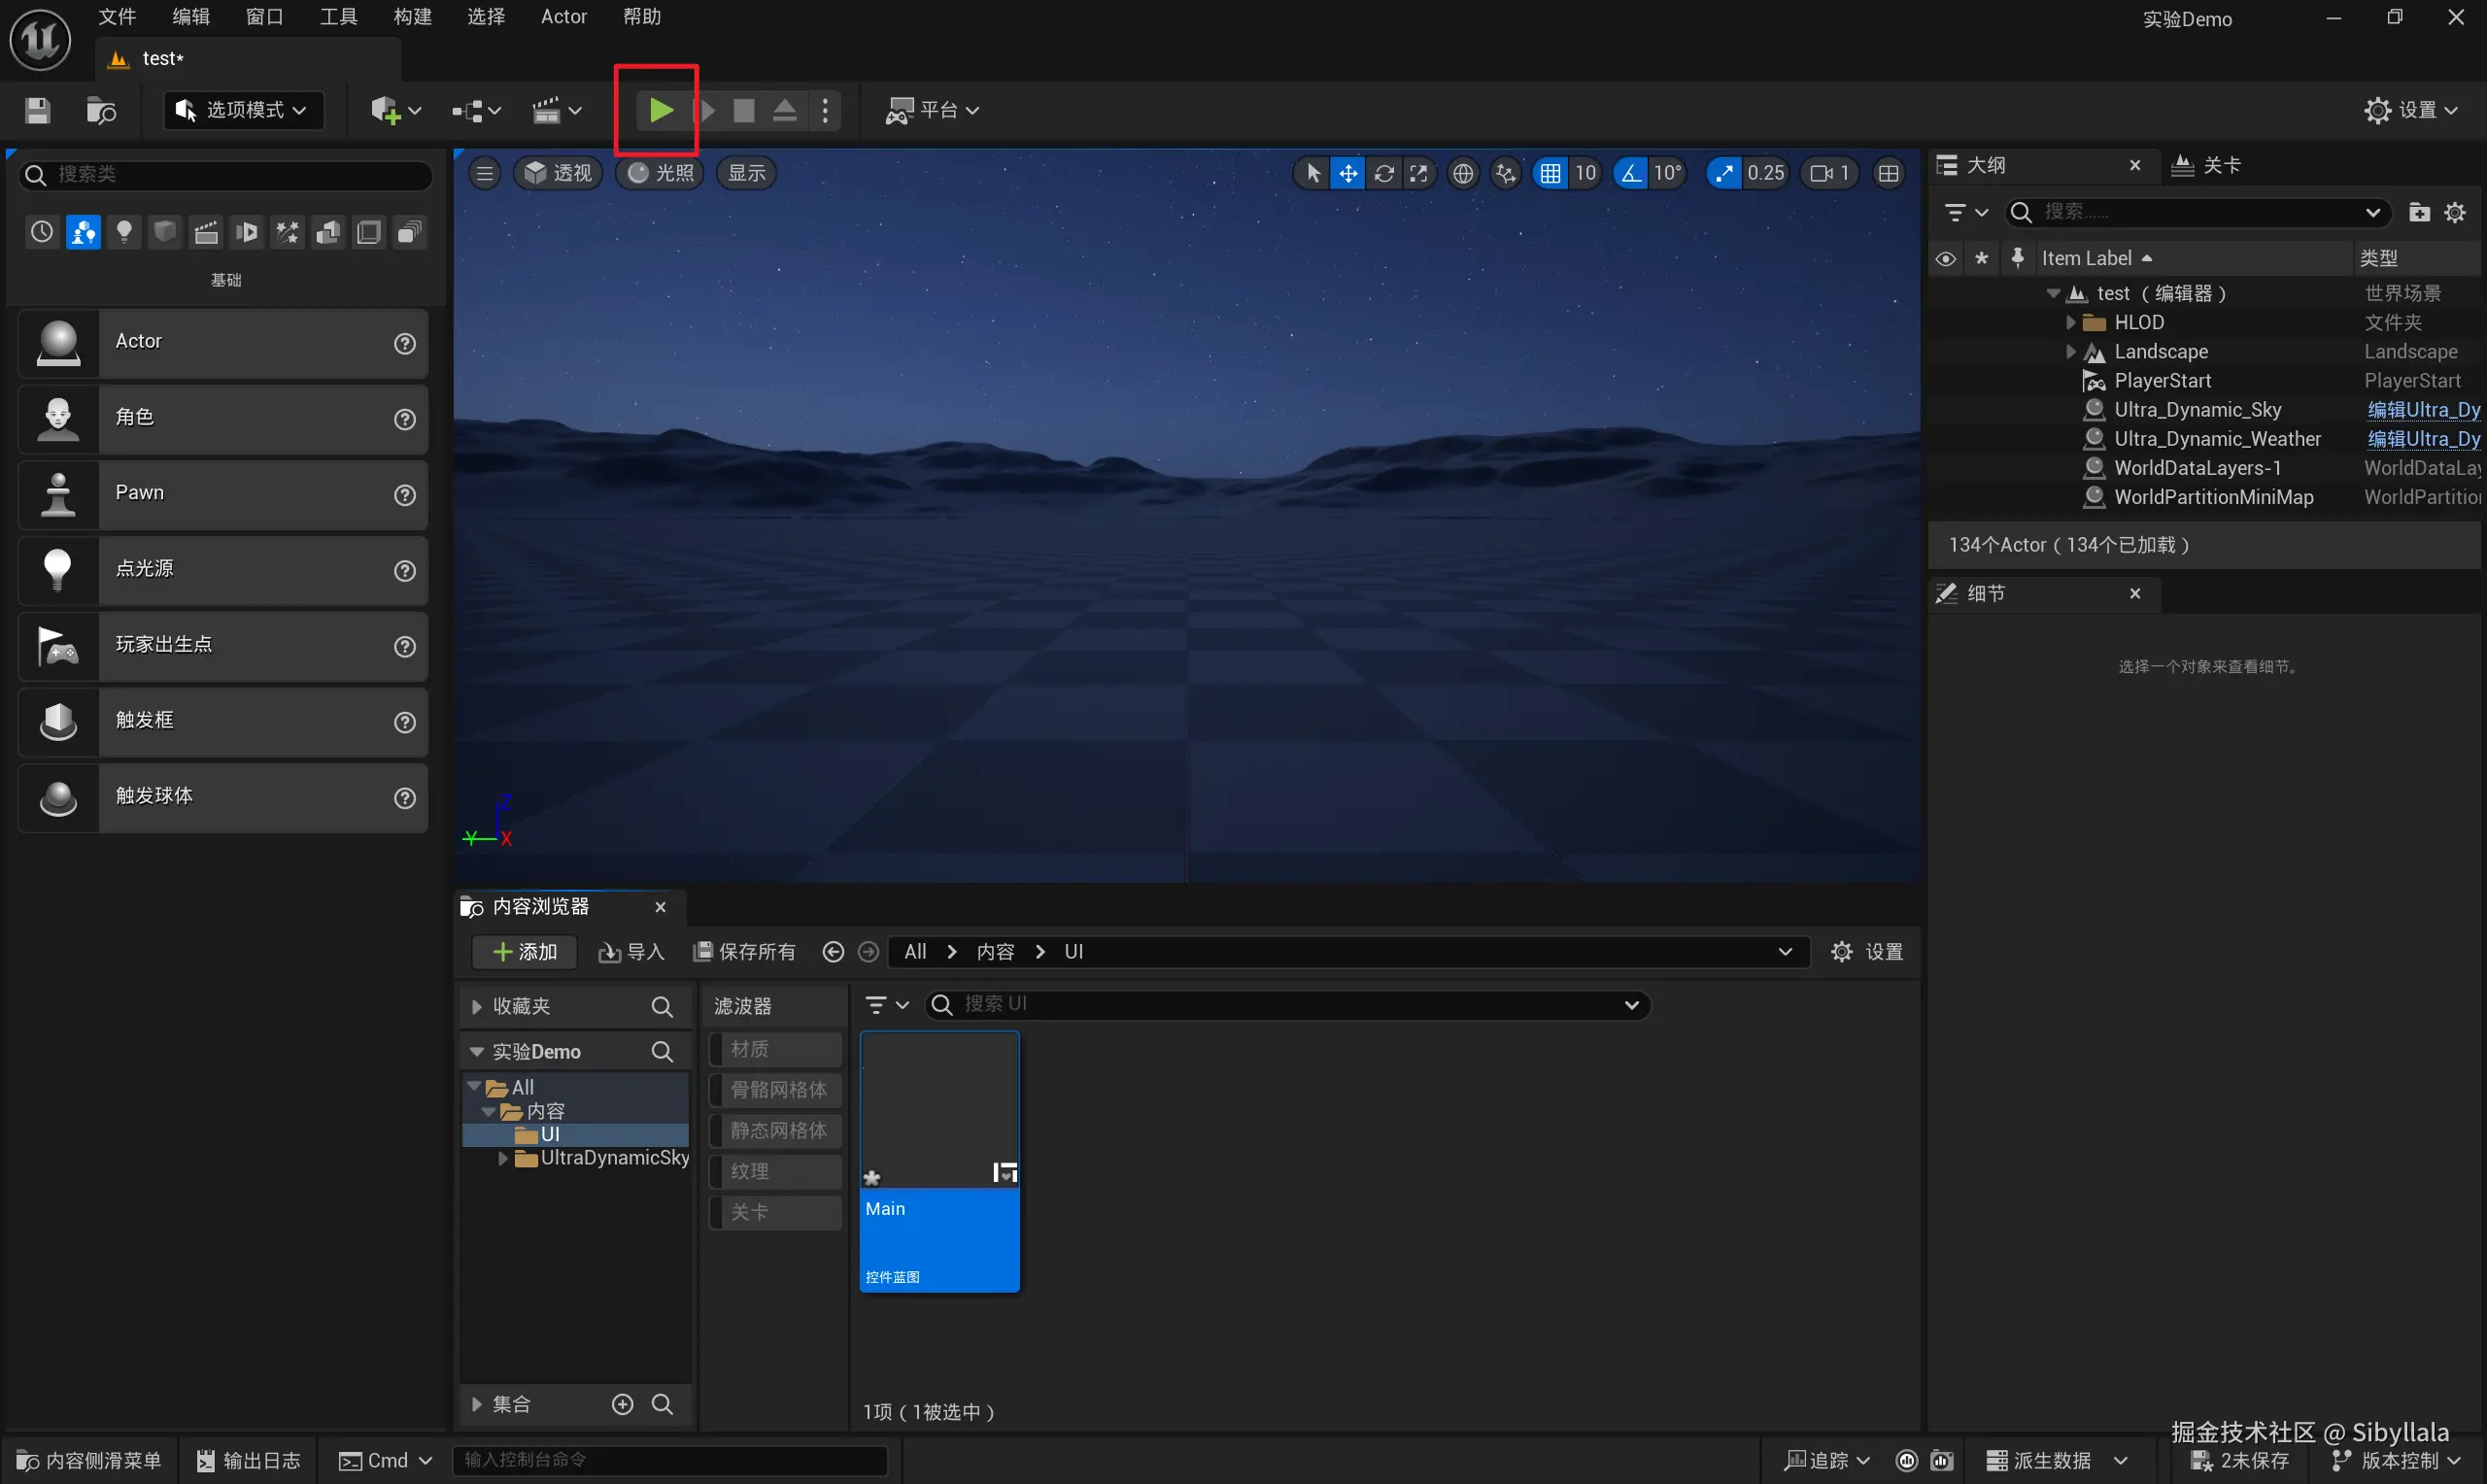Open the 构建 menu

[412, 17]
